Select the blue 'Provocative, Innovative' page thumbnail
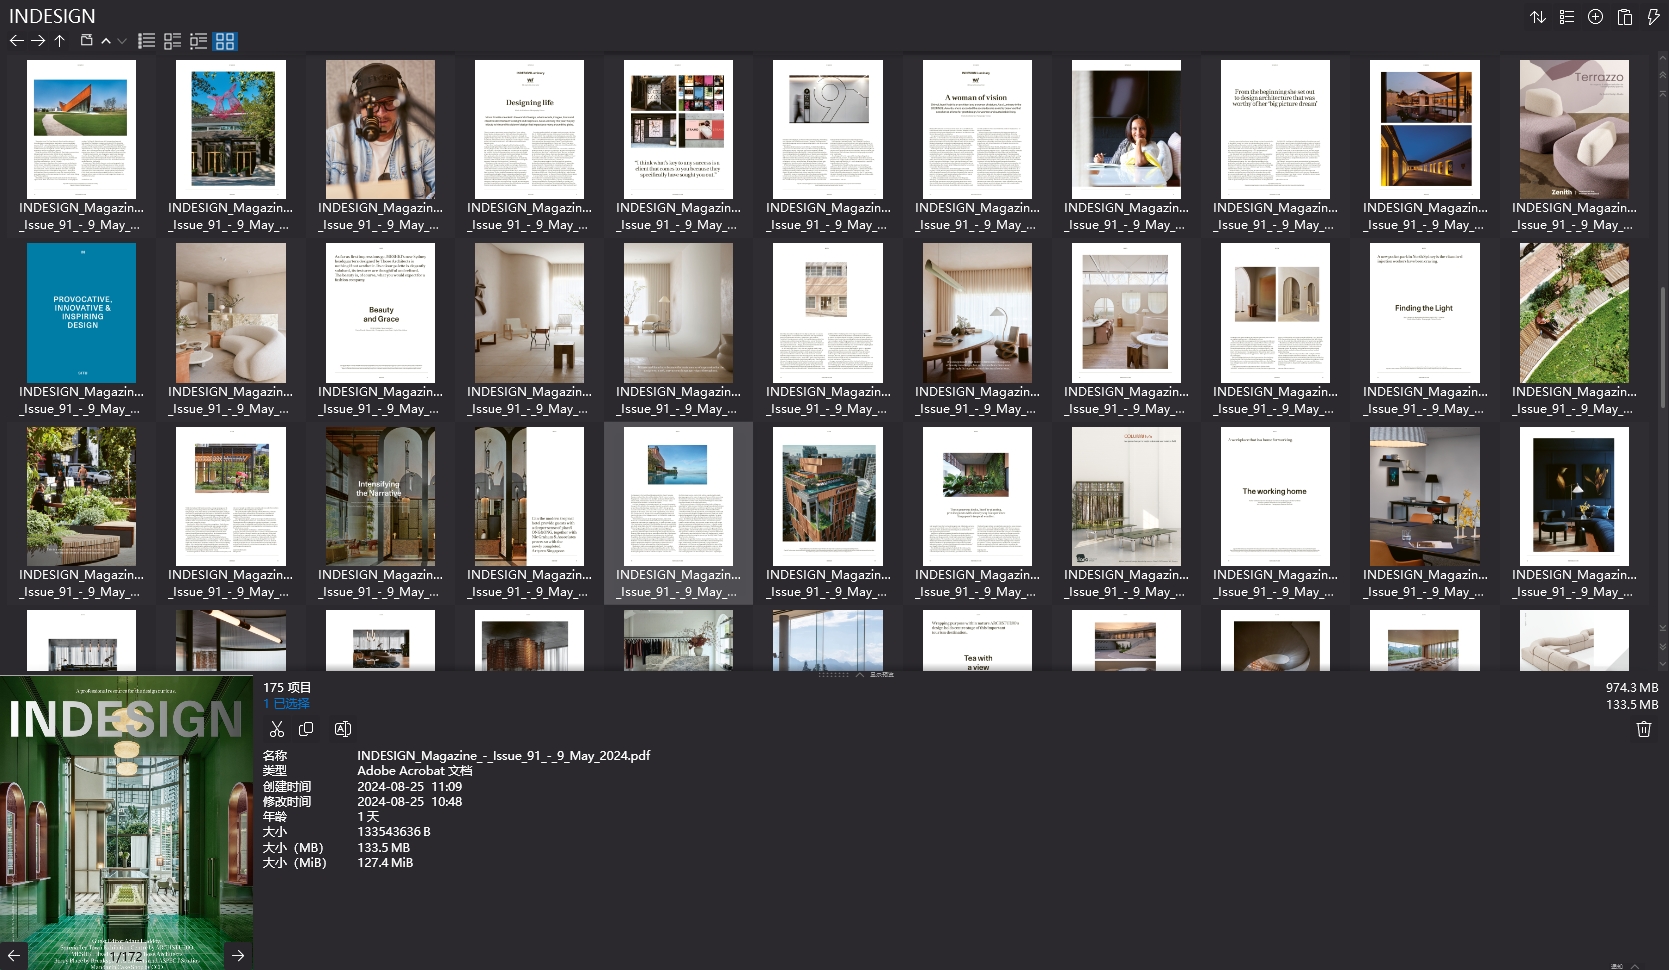The width and height of the screenshot is (1669, 970). click(81, 313)
